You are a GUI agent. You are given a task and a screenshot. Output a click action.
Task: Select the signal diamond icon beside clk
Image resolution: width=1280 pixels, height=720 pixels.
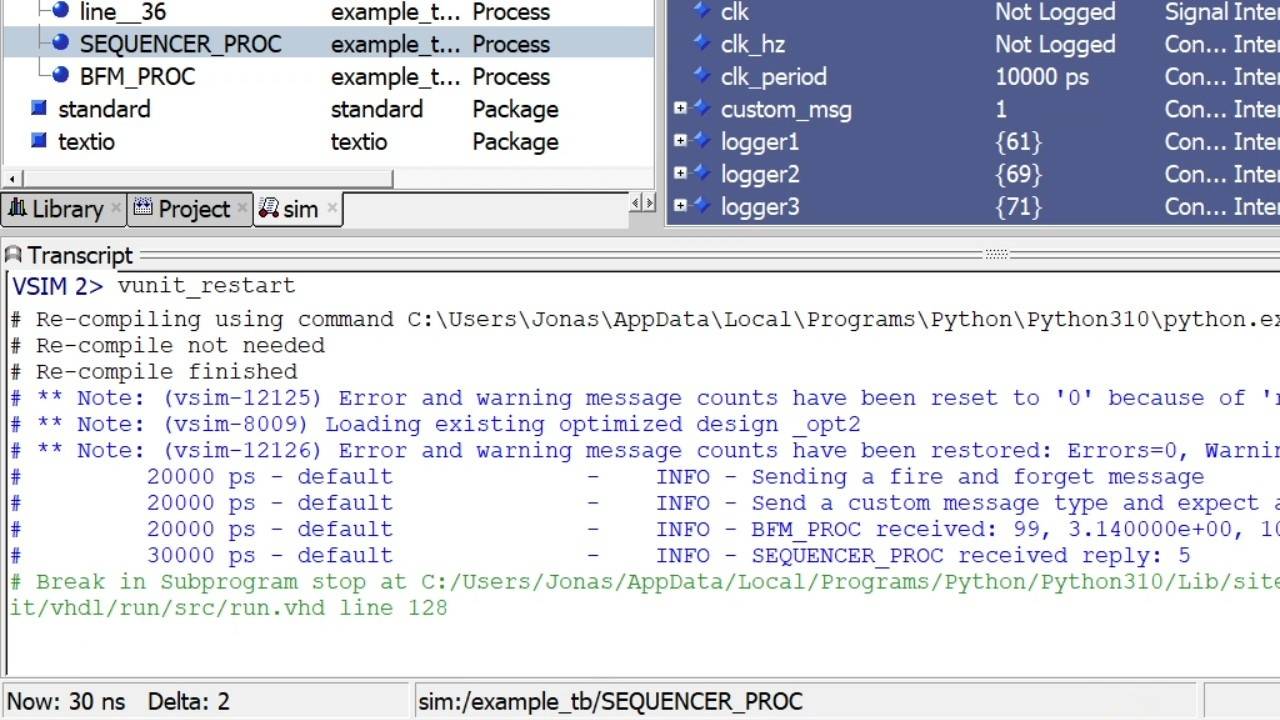(x=704, y=12)
